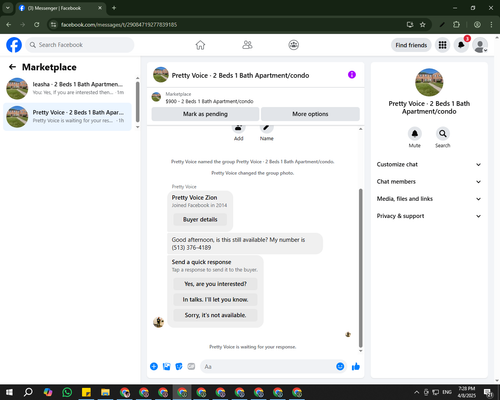Click the Add people icon in chat

(x=238, y=128)
